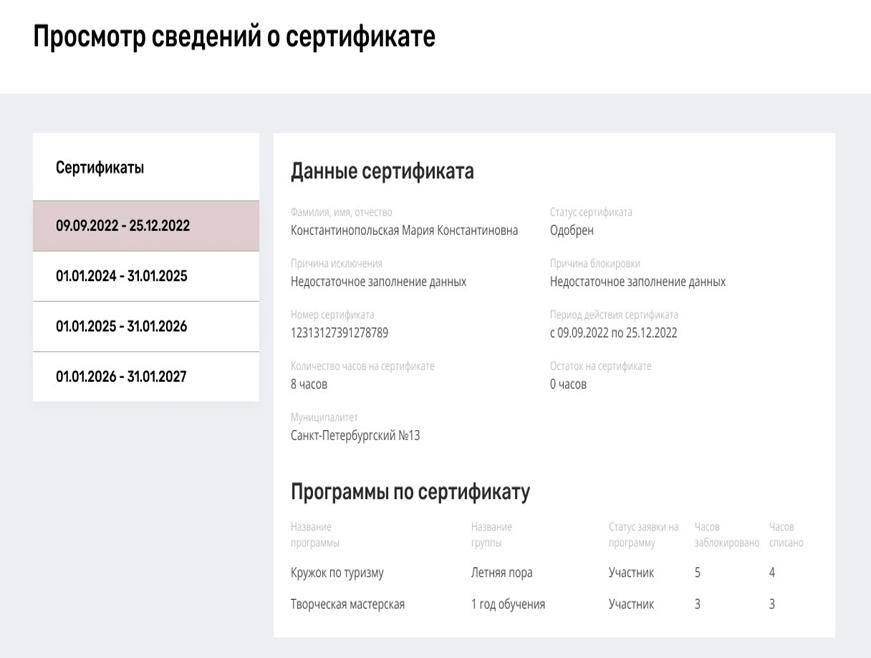Click the 1 год обучения group name
This screenshot has height=658, width=871.
[x=508, y=604]
